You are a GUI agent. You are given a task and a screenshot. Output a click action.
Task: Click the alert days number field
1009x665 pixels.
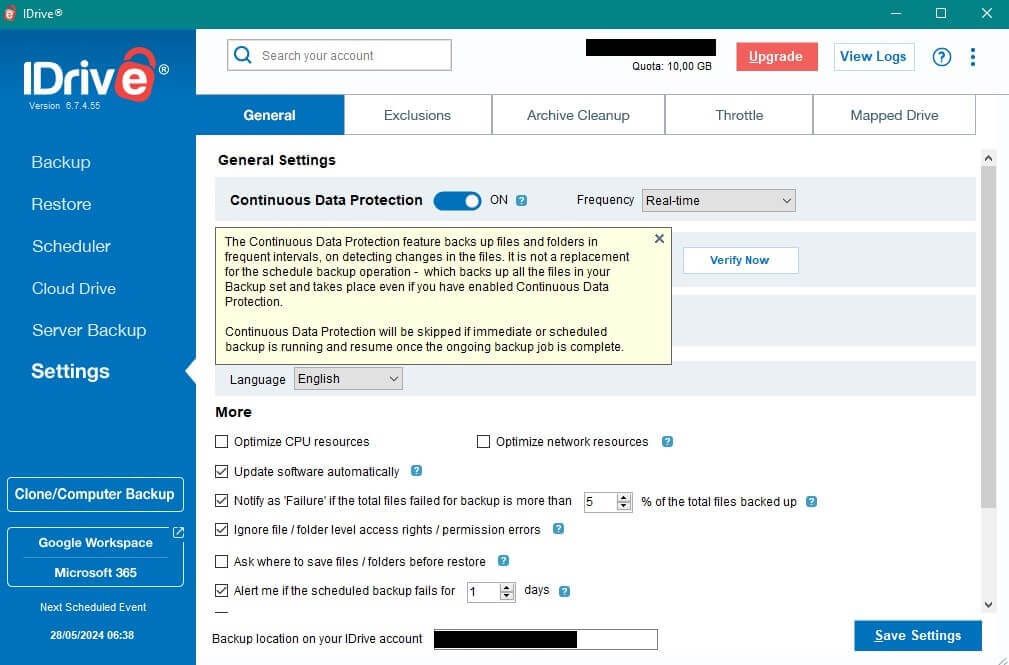(x=484, y=592)
